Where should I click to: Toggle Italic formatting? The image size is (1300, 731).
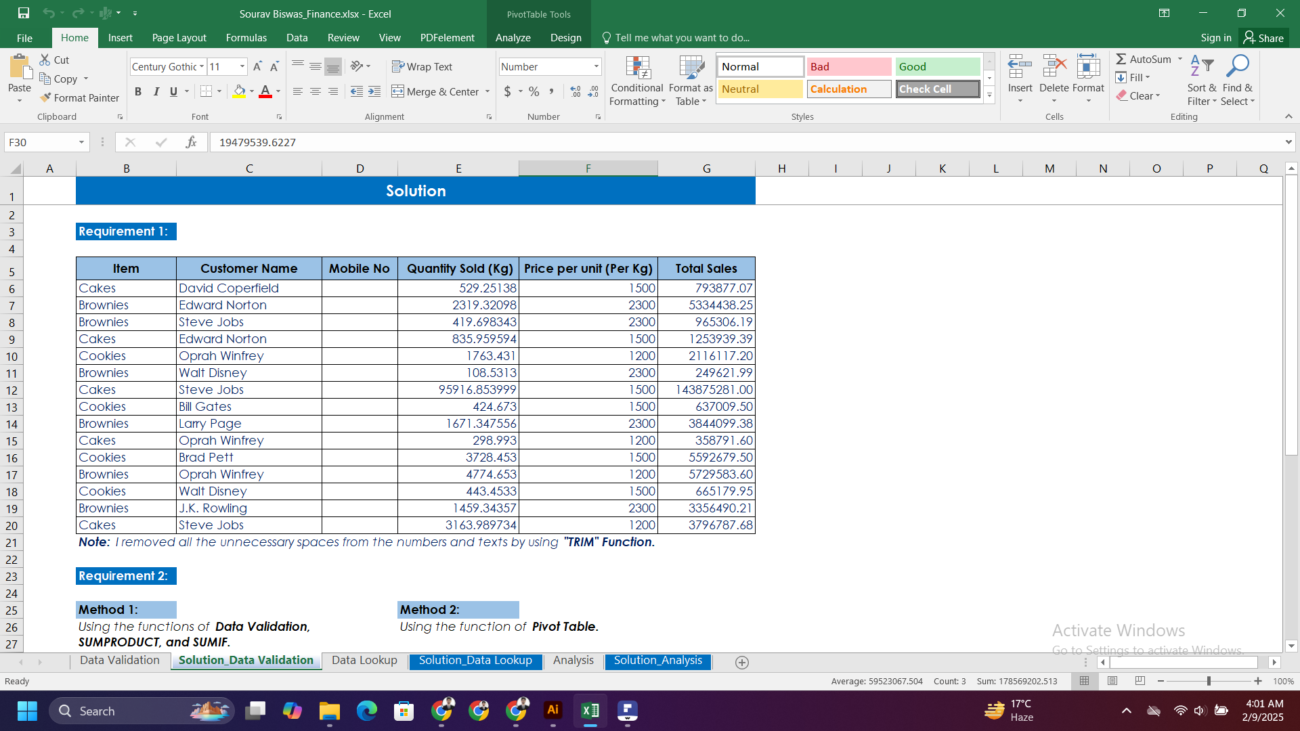(x=156, y=91)
